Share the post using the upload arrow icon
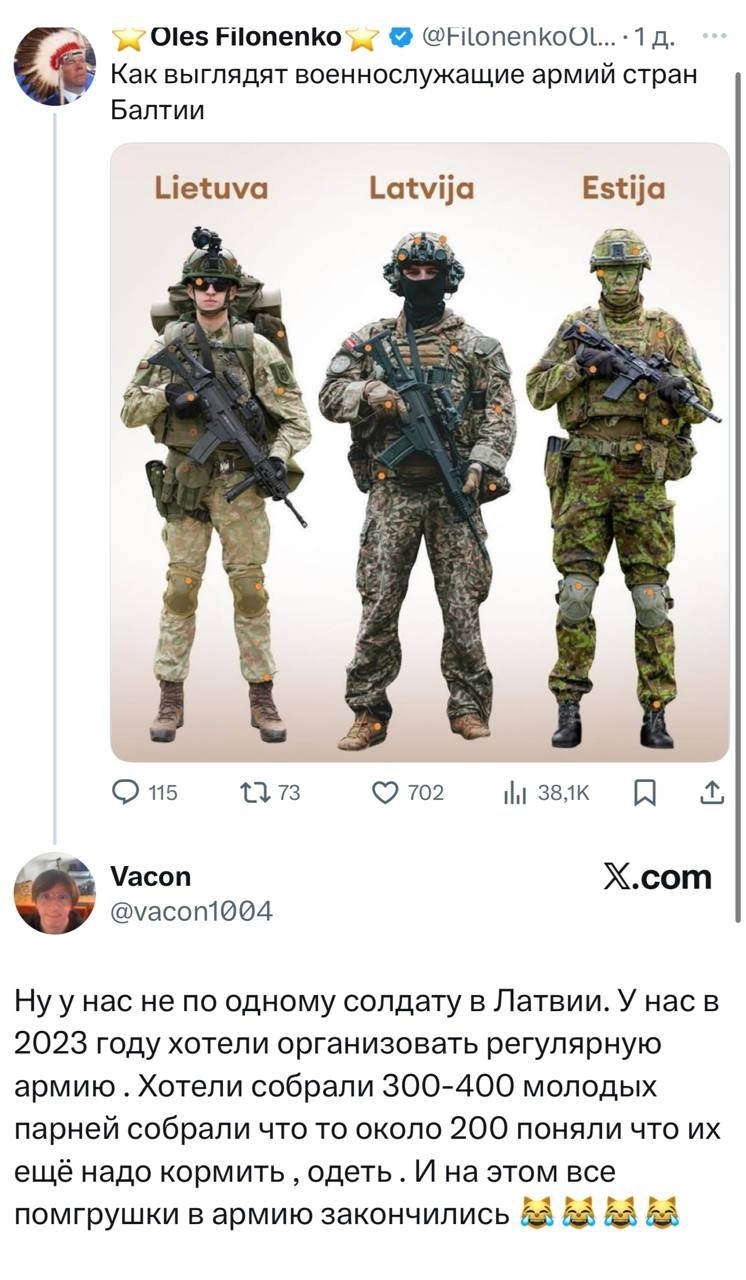 tap(711, 792)
